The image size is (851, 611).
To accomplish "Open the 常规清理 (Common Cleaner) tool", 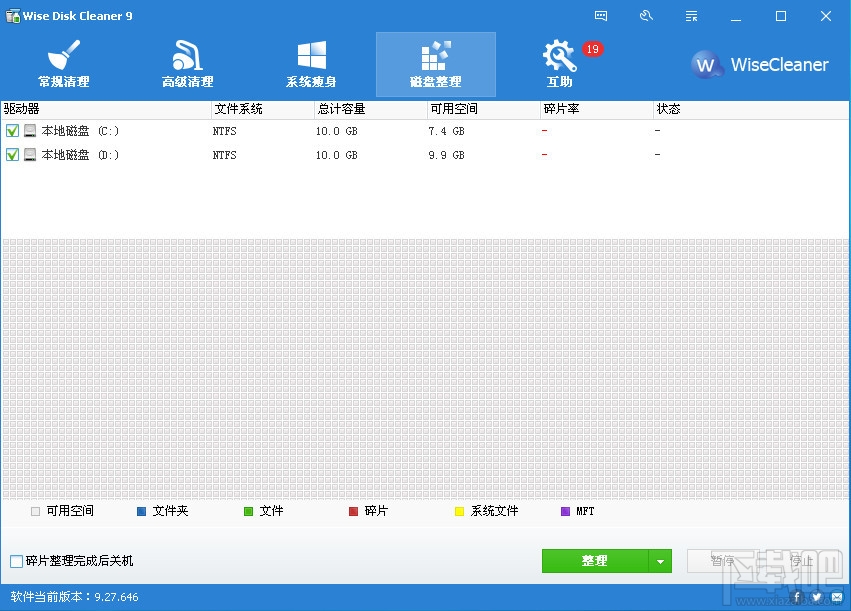I will (62, 62).
